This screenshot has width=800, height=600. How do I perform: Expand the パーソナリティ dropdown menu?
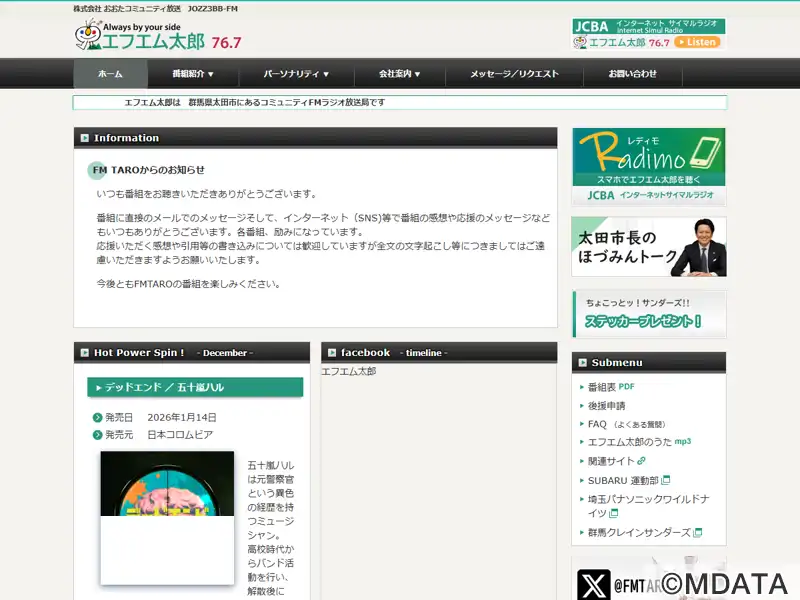296,73
